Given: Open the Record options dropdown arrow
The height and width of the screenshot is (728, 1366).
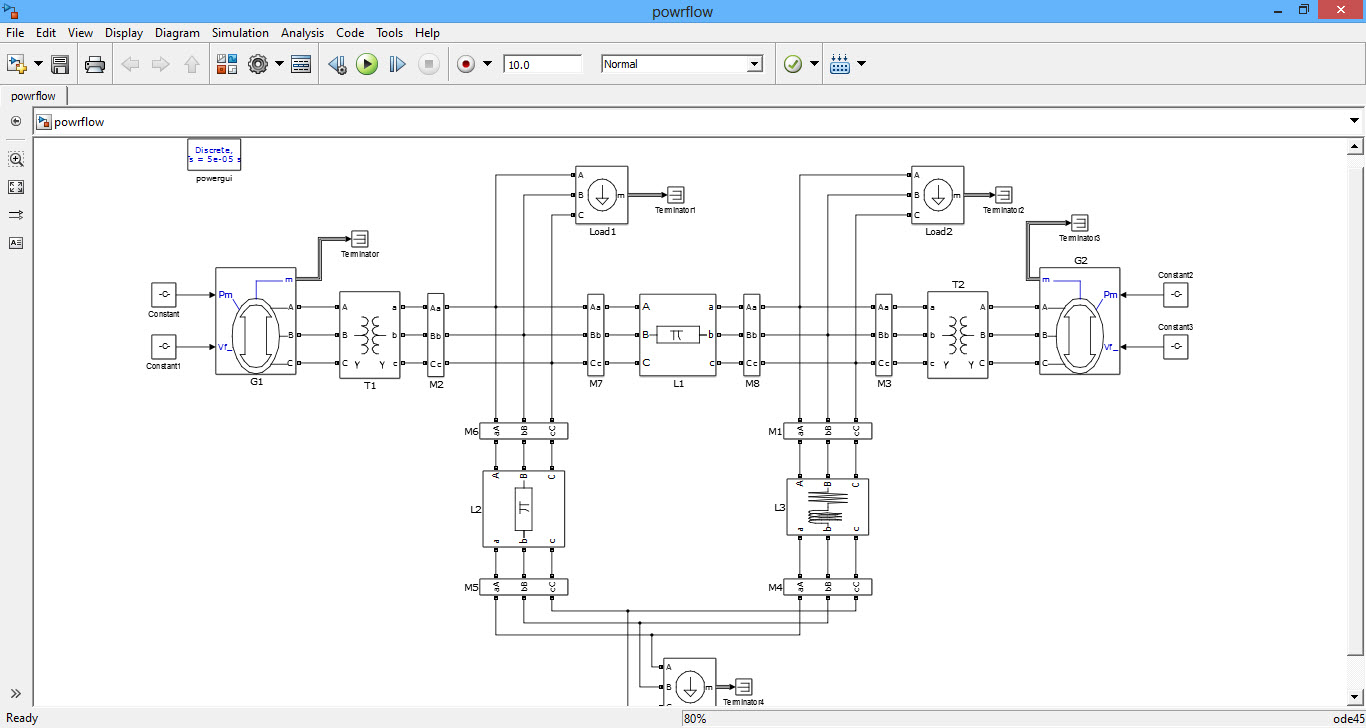Looking at the screenshot, I should 487,64.
